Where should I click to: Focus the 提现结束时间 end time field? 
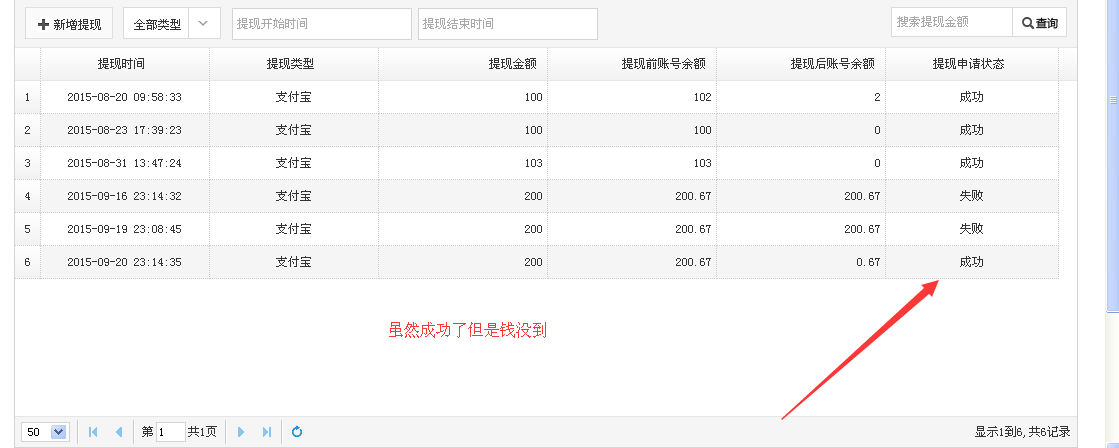507,24
